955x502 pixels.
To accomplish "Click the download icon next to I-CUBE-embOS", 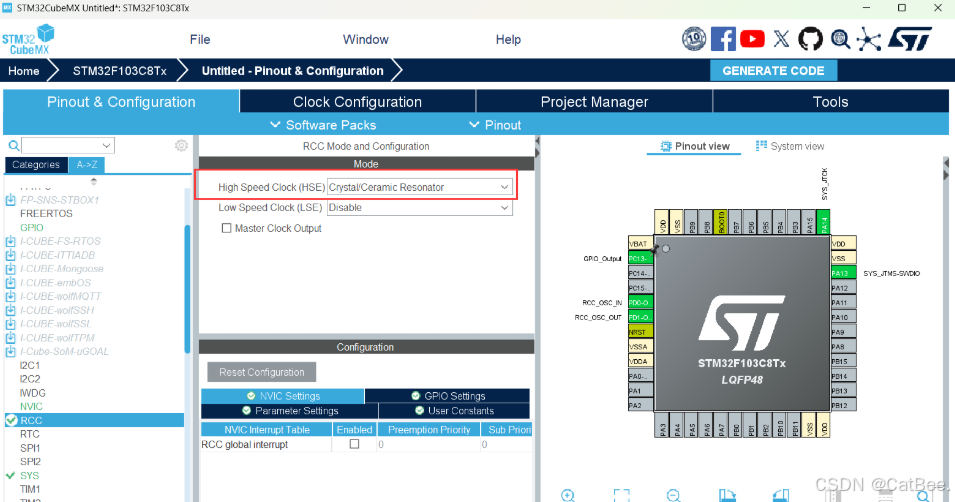I will pos(10,283).
